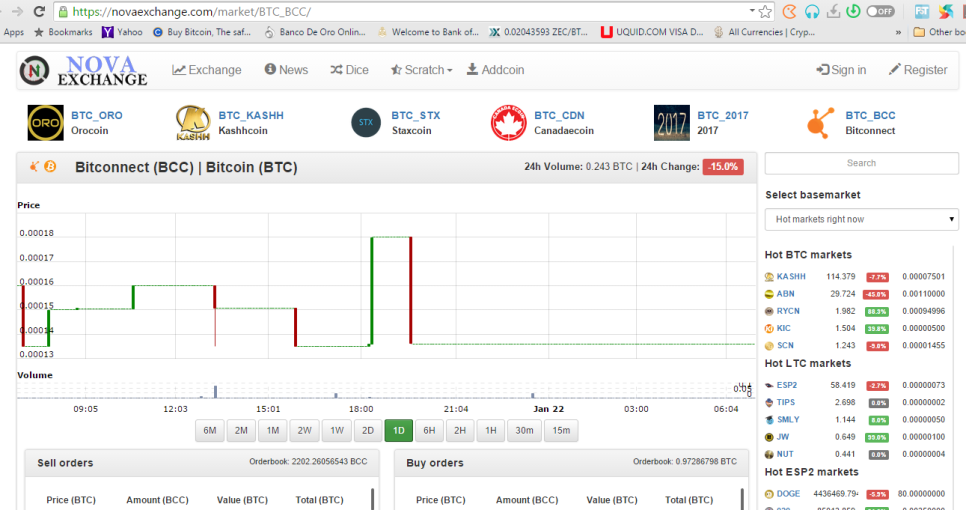Expand the Scratch menu dropdown

(x=421, y=70)
